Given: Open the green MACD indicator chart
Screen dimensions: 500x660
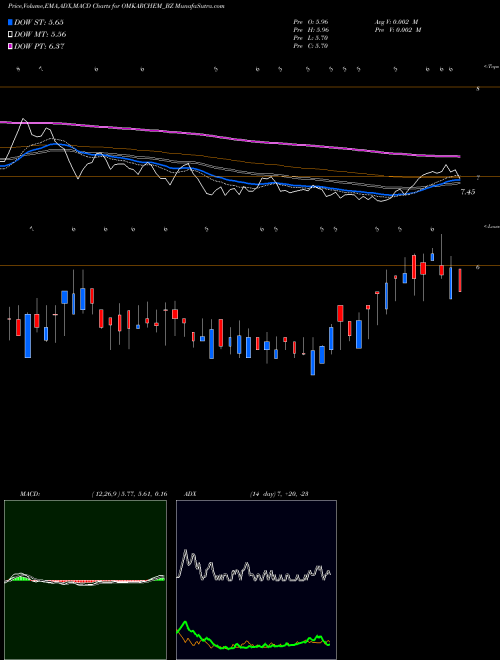Looking at the screenshot, I should pyautogui.click(x=85, y=580).
